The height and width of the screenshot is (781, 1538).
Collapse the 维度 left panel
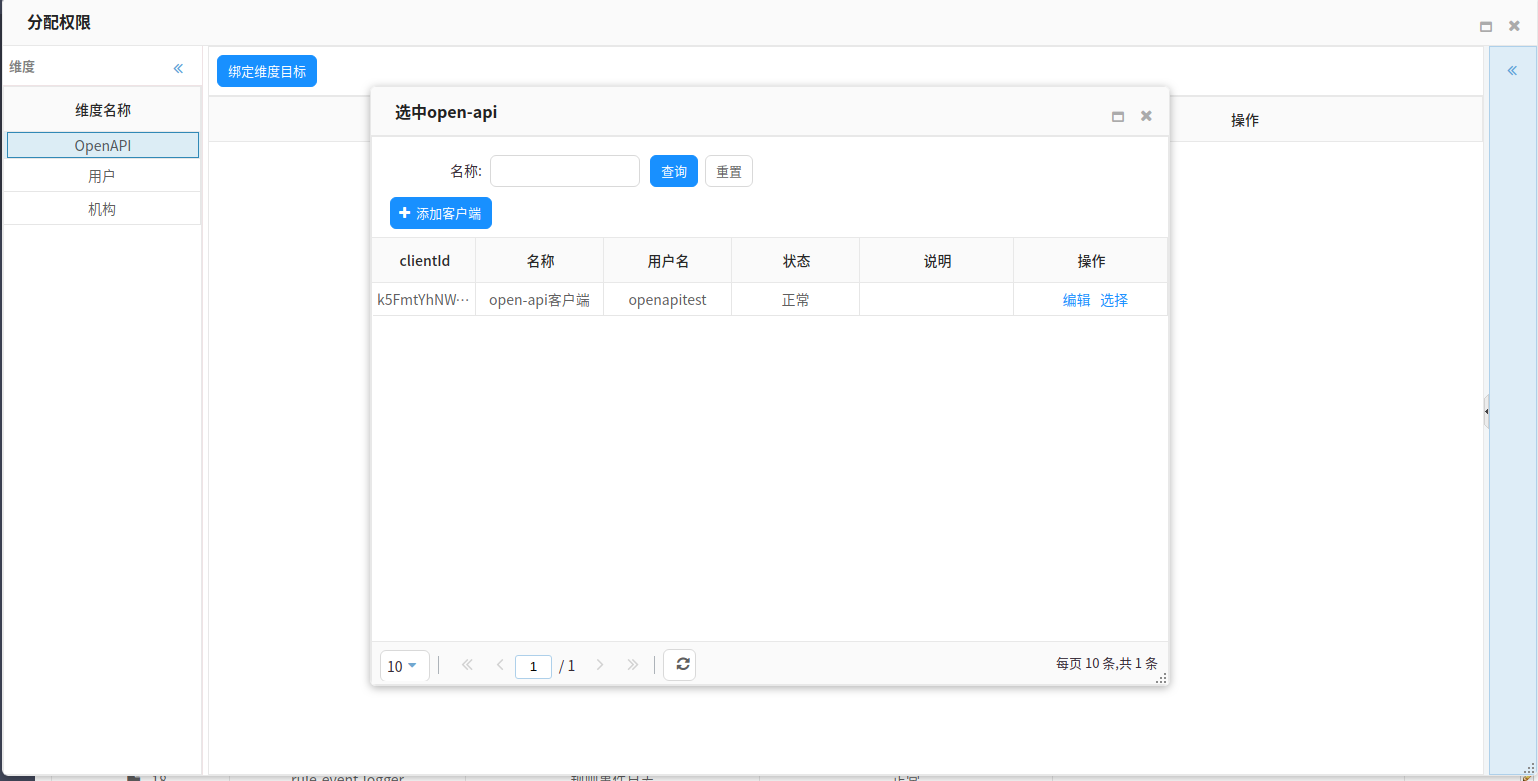(x=178, y=68)
